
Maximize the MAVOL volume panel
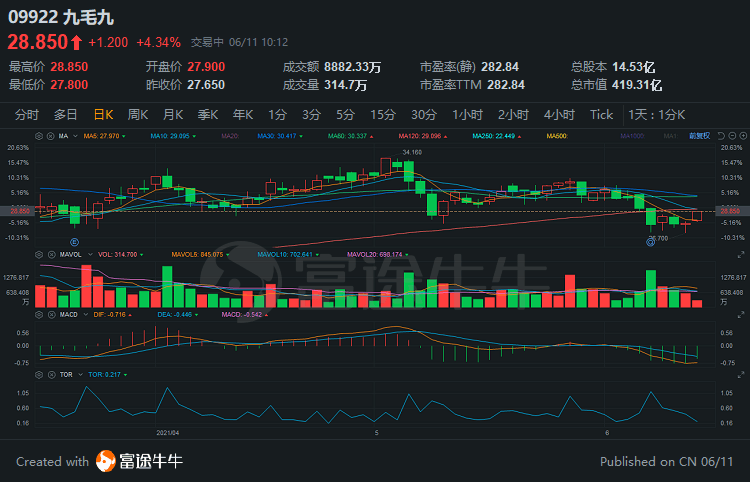tap(741, 255)
